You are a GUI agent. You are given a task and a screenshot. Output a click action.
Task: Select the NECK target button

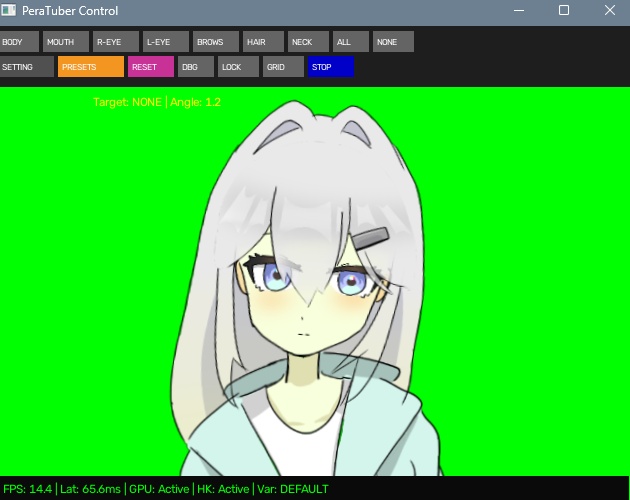click(308, 42)
